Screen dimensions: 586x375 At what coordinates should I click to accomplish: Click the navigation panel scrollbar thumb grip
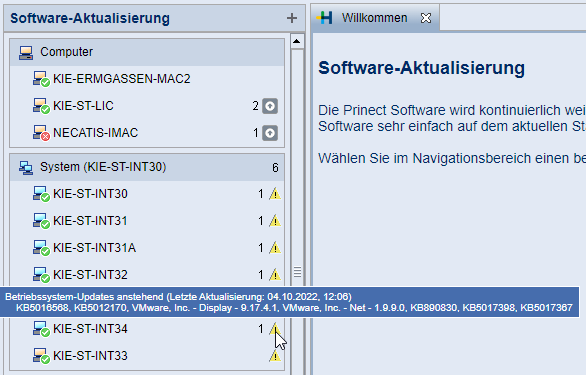tap(297, 272)
